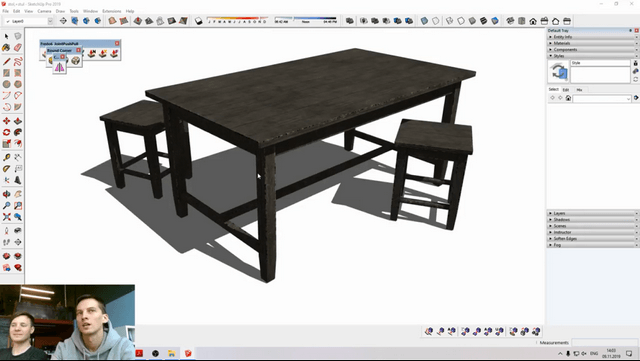
Task: Switch to Monochrome face style
Action: [495, 21]
